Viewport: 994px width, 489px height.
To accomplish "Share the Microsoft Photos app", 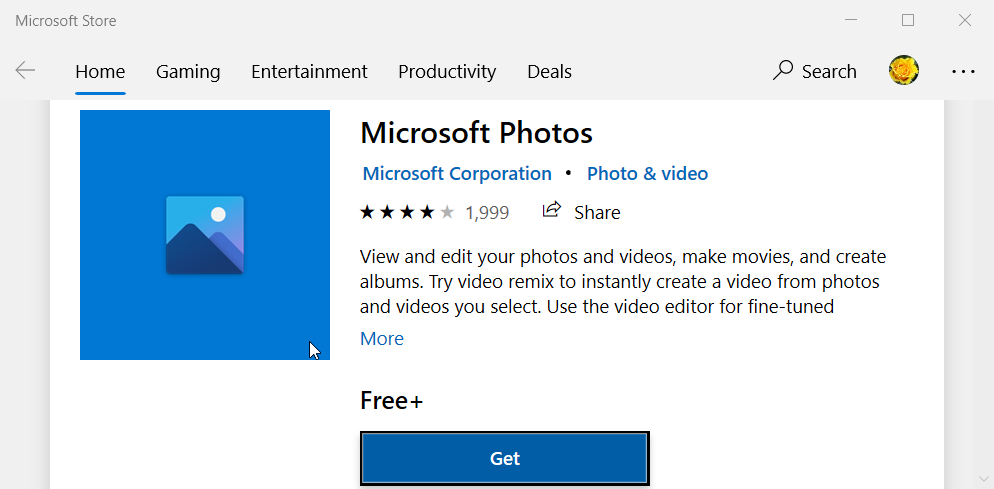I will (x=581, y=212).
